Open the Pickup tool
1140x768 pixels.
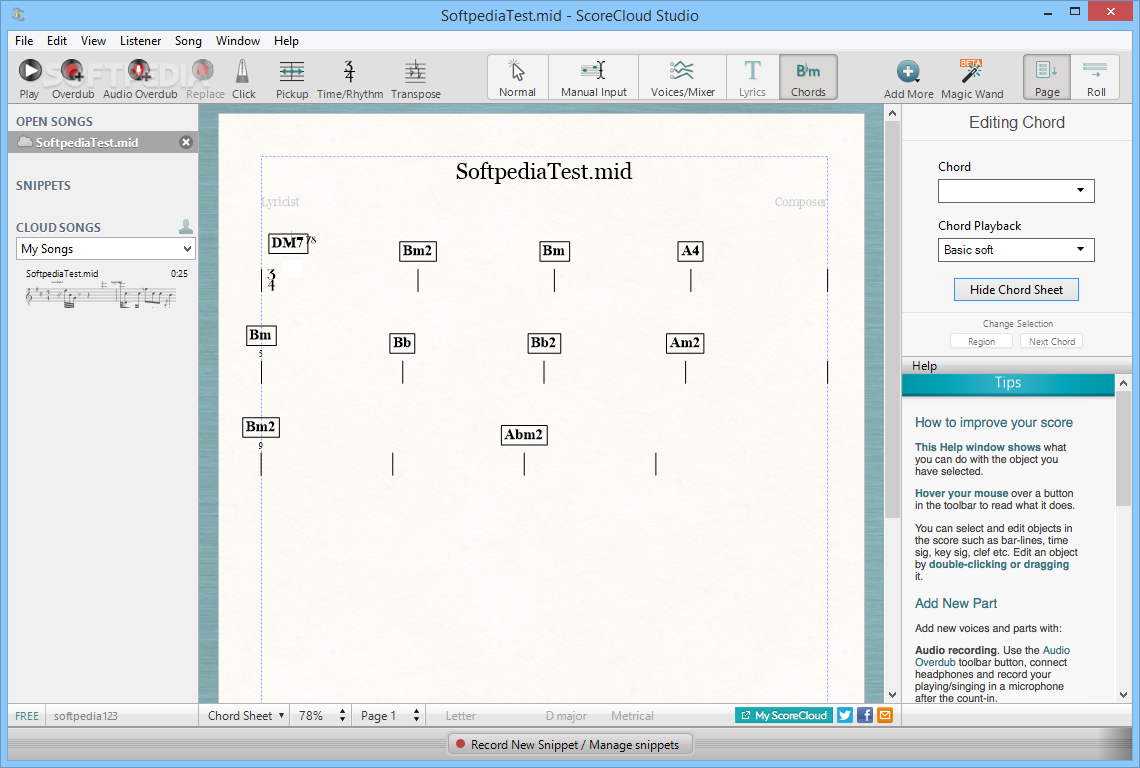tap(292, 79)
